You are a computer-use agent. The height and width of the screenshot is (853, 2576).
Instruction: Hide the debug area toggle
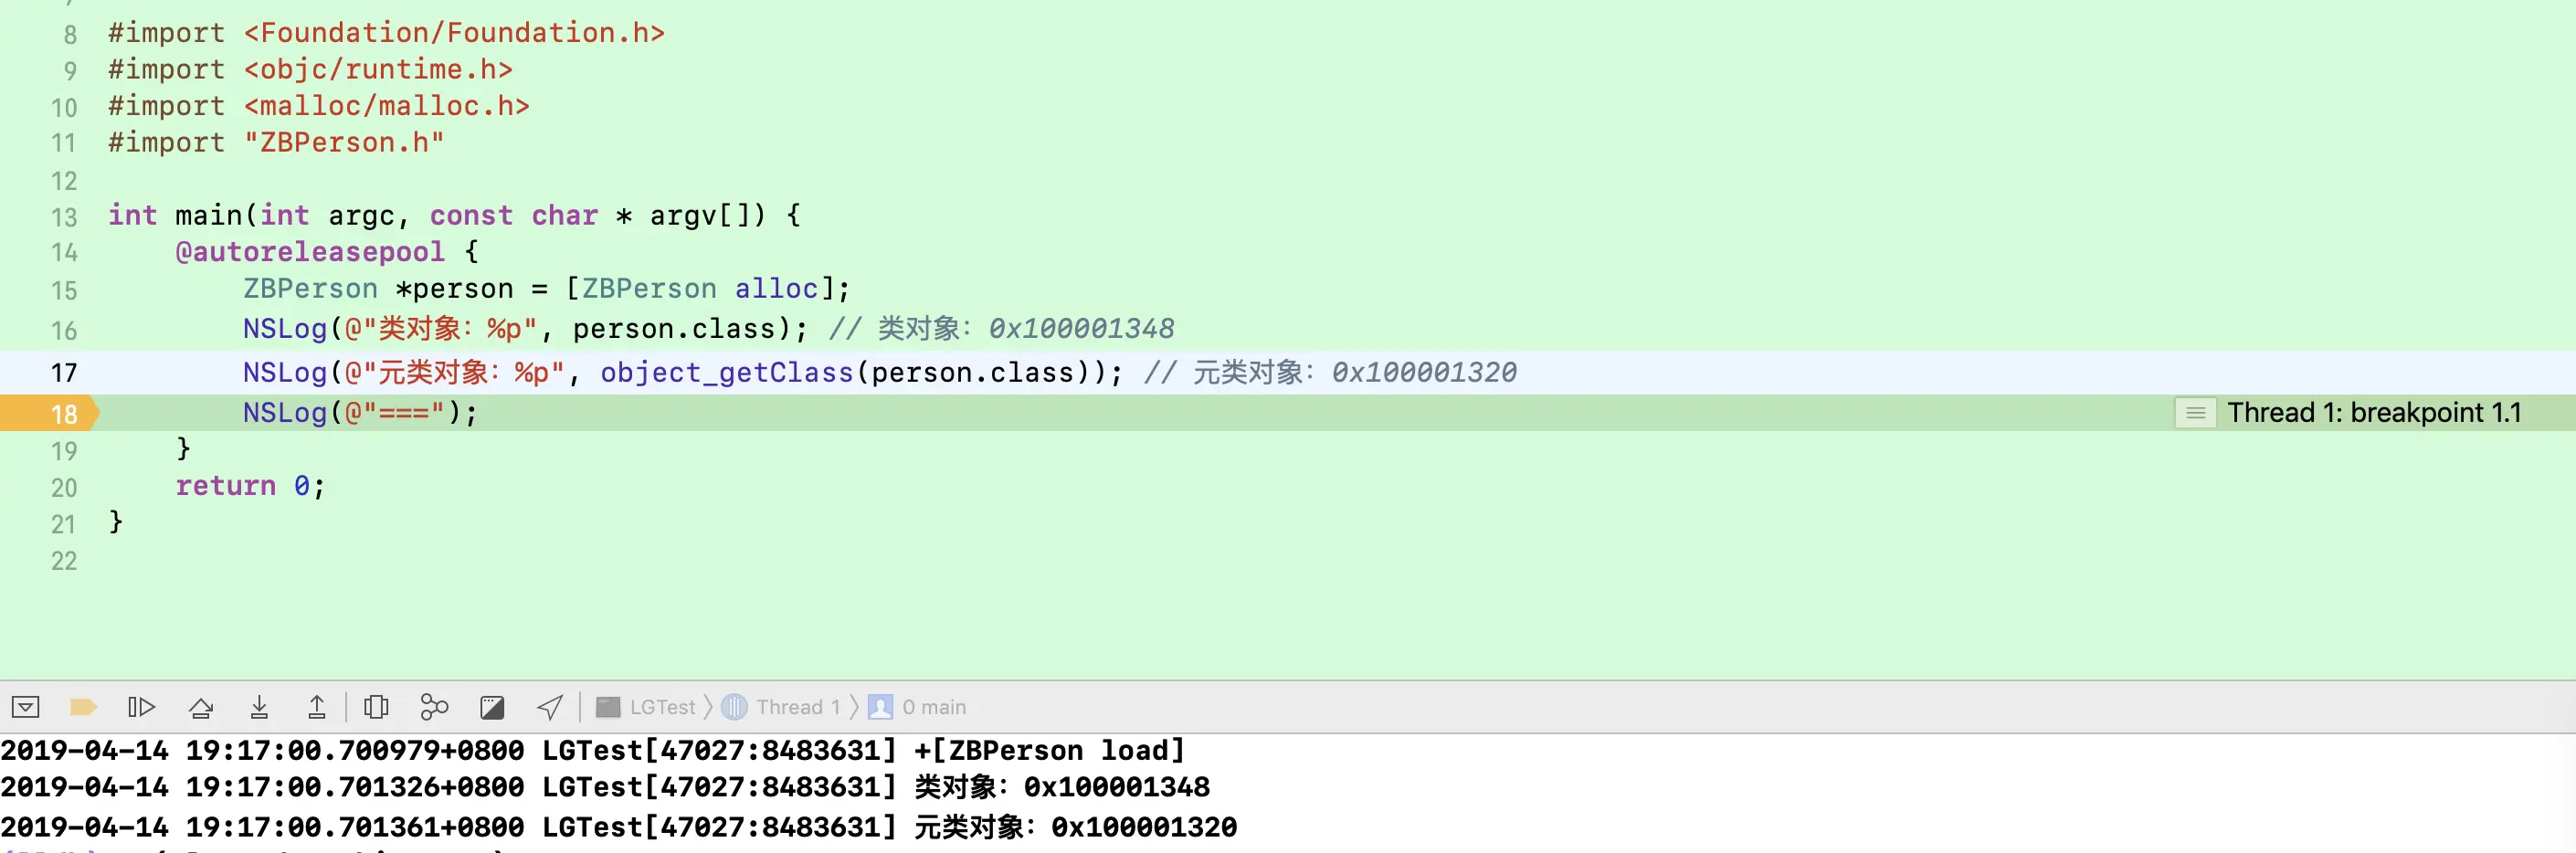pos(26,708)
